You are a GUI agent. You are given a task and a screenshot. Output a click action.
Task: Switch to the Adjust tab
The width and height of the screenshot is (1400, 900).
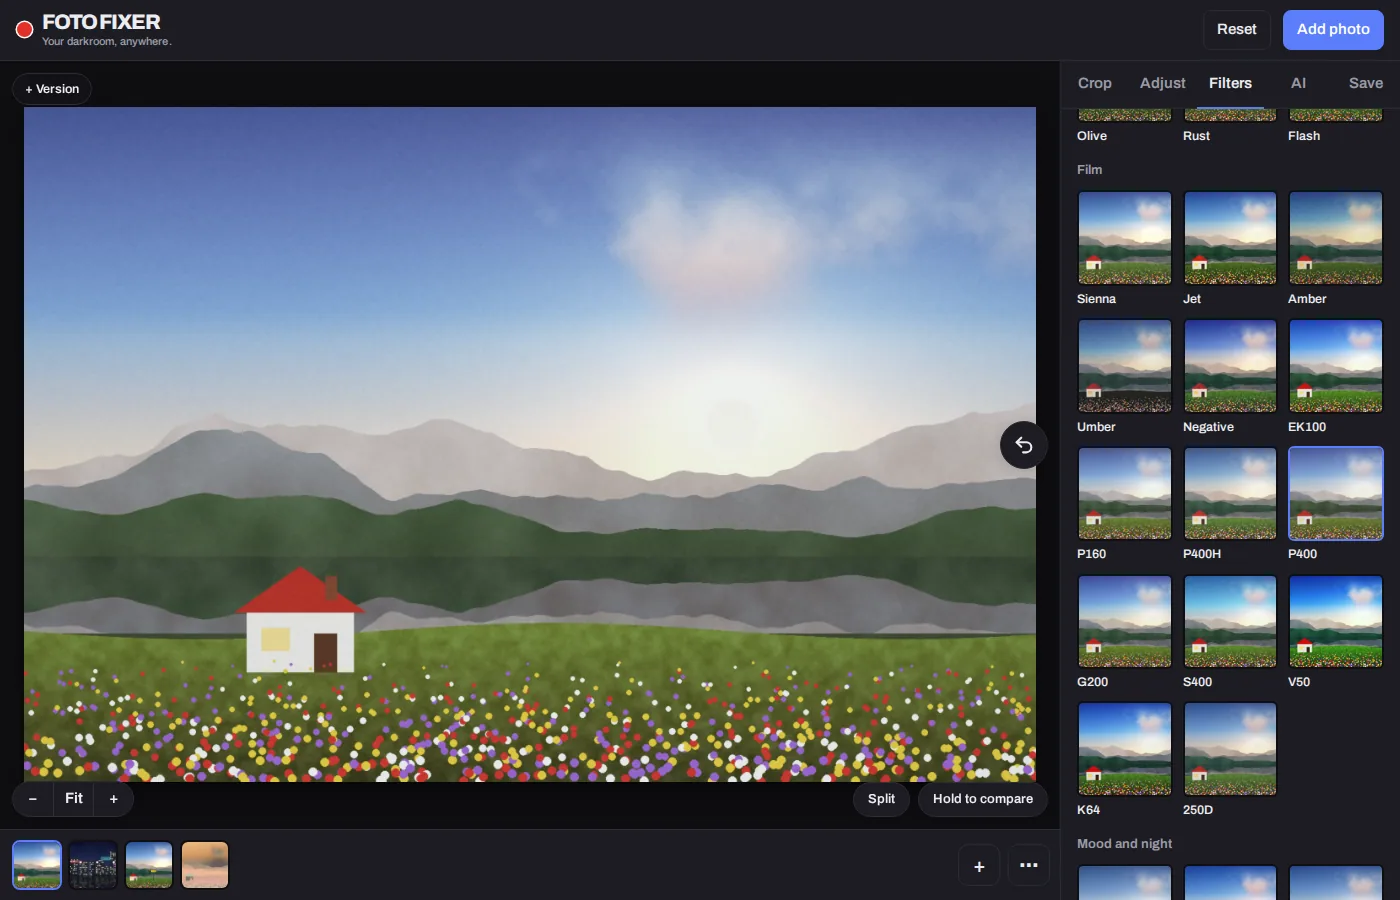pyautogui.click(x=1163, y=83)
